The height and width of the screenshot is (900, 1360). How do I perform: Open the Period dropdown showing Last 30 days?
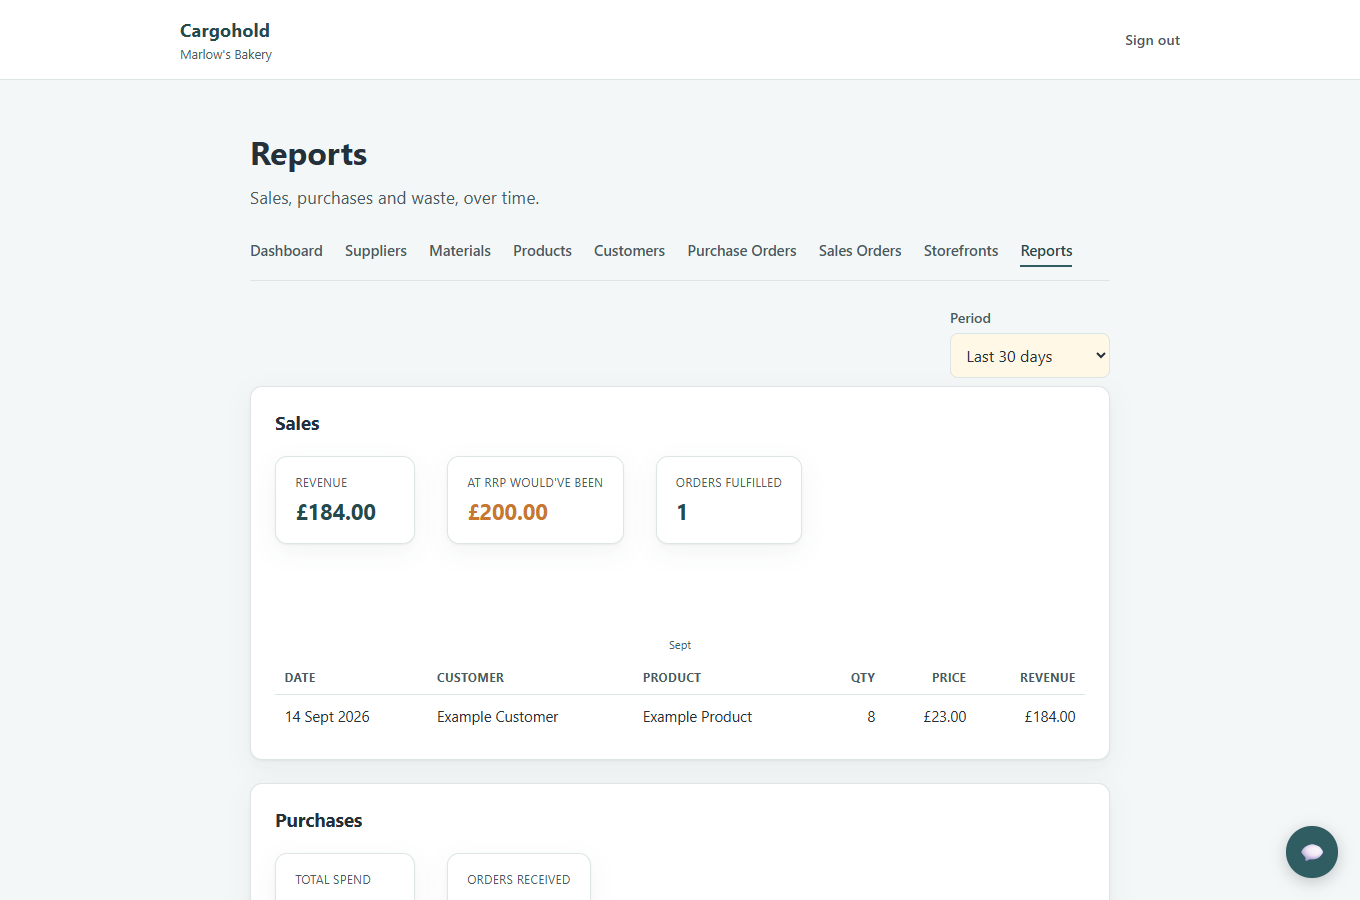tap(1029, 356)
